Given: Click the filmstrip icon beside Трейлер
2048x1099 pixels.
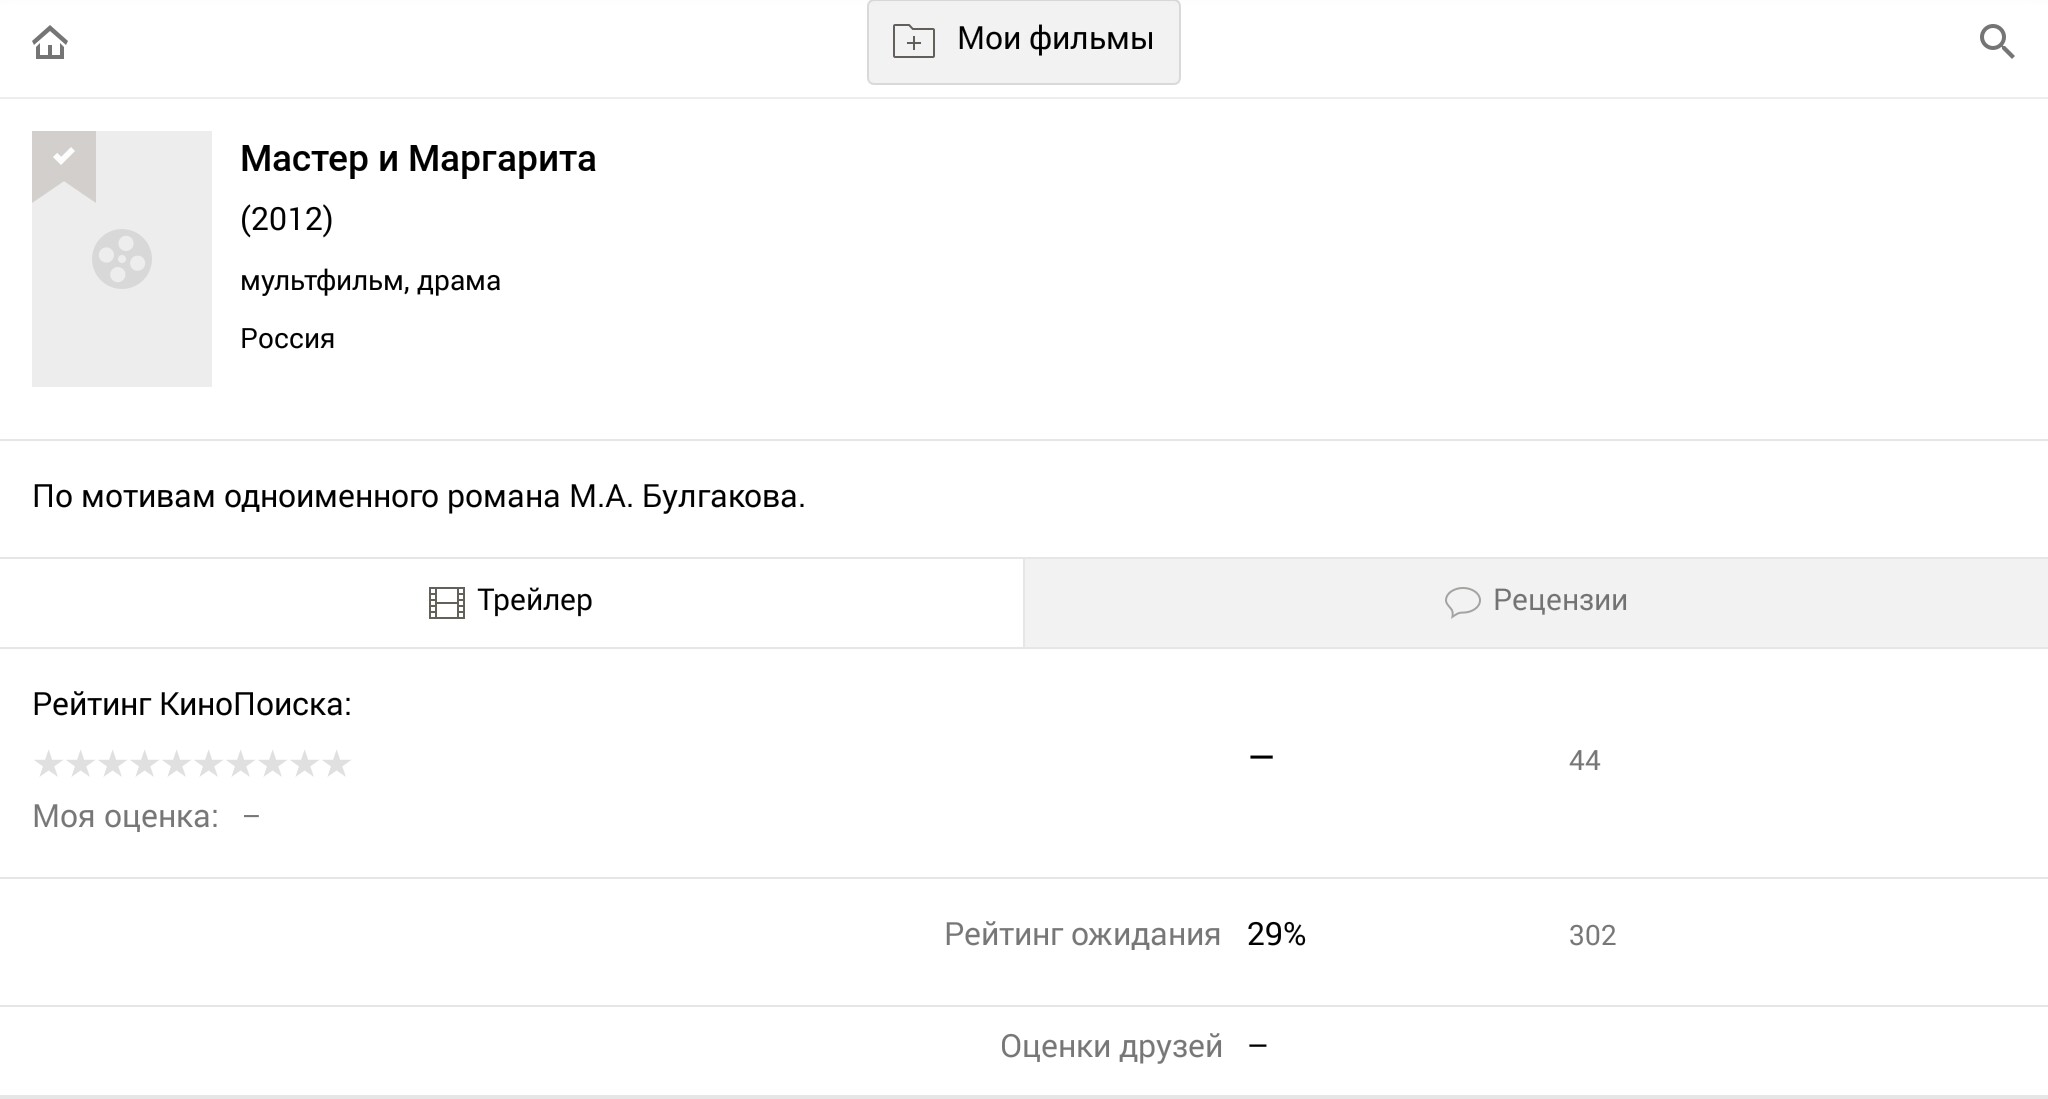Looking at the screenshot, I should coord(447,603).
